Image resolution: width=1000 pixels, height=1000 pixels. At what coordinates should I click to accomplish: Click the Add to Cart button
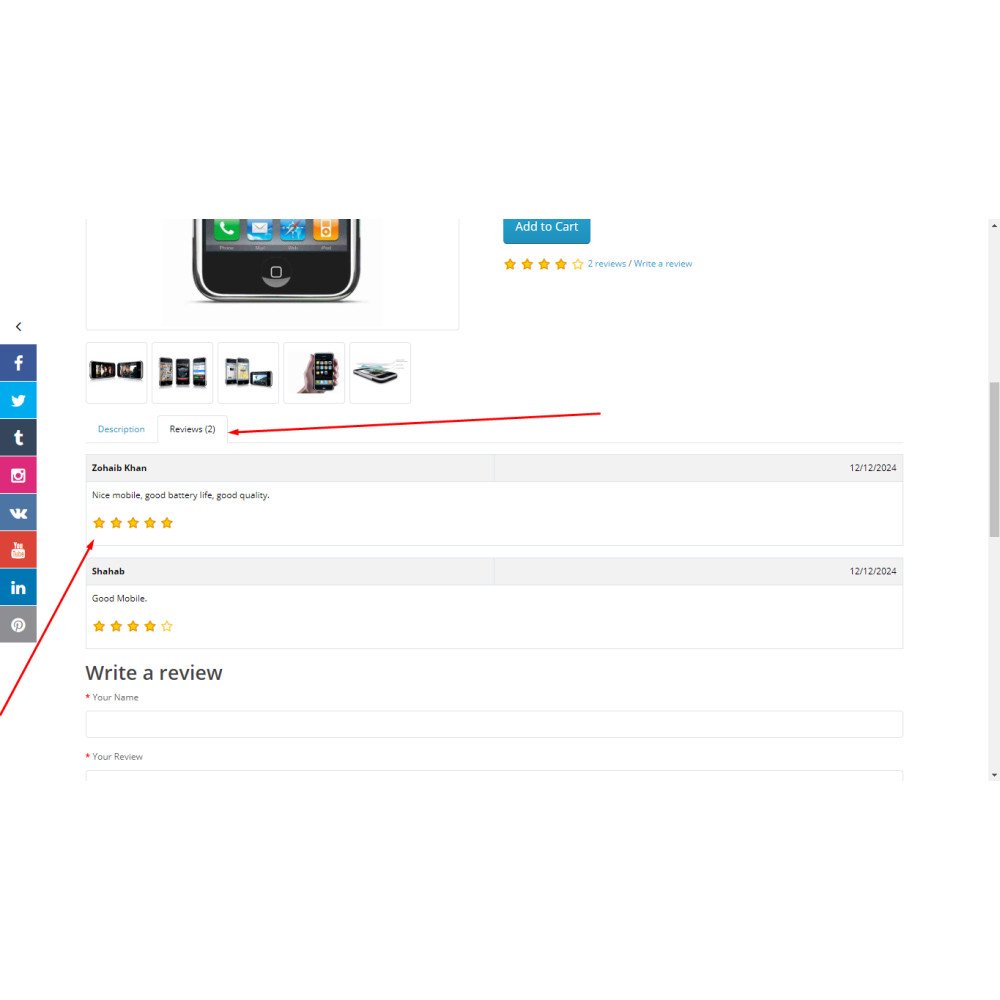547,228
